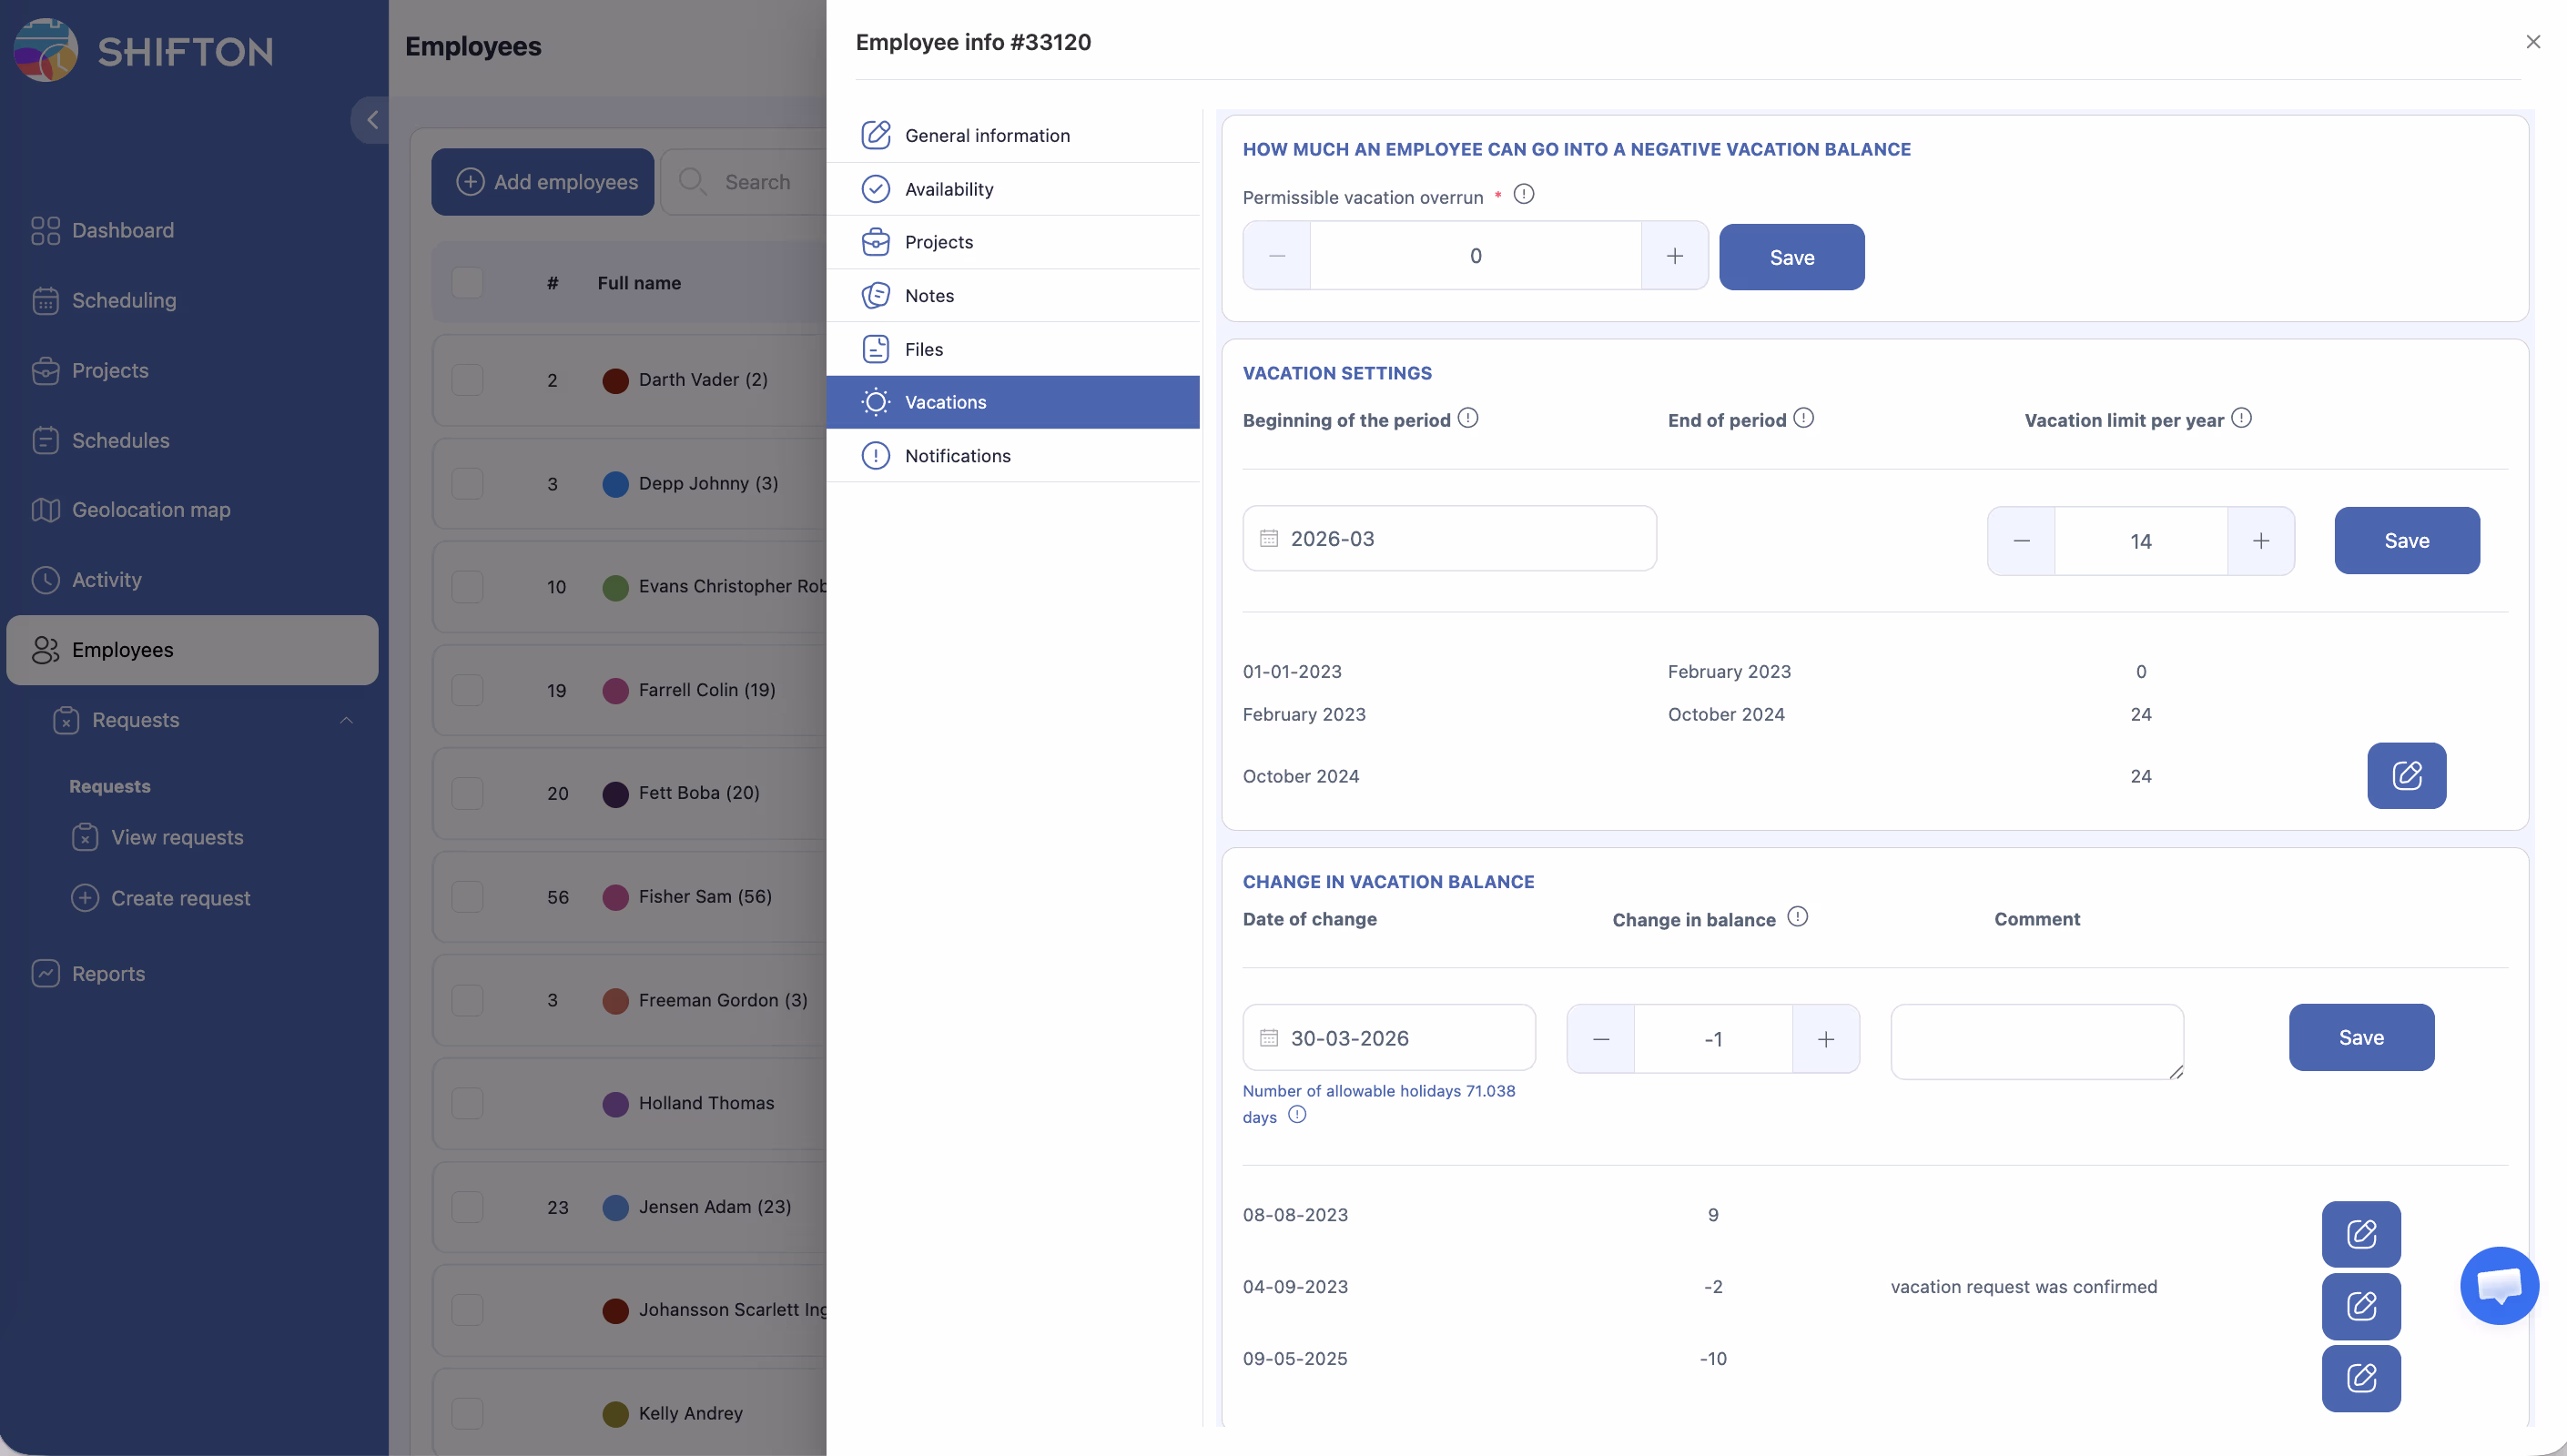Screen dimensions: 2567x1456
Task: Collapse the Requests sidebar section
Action: 346,720
